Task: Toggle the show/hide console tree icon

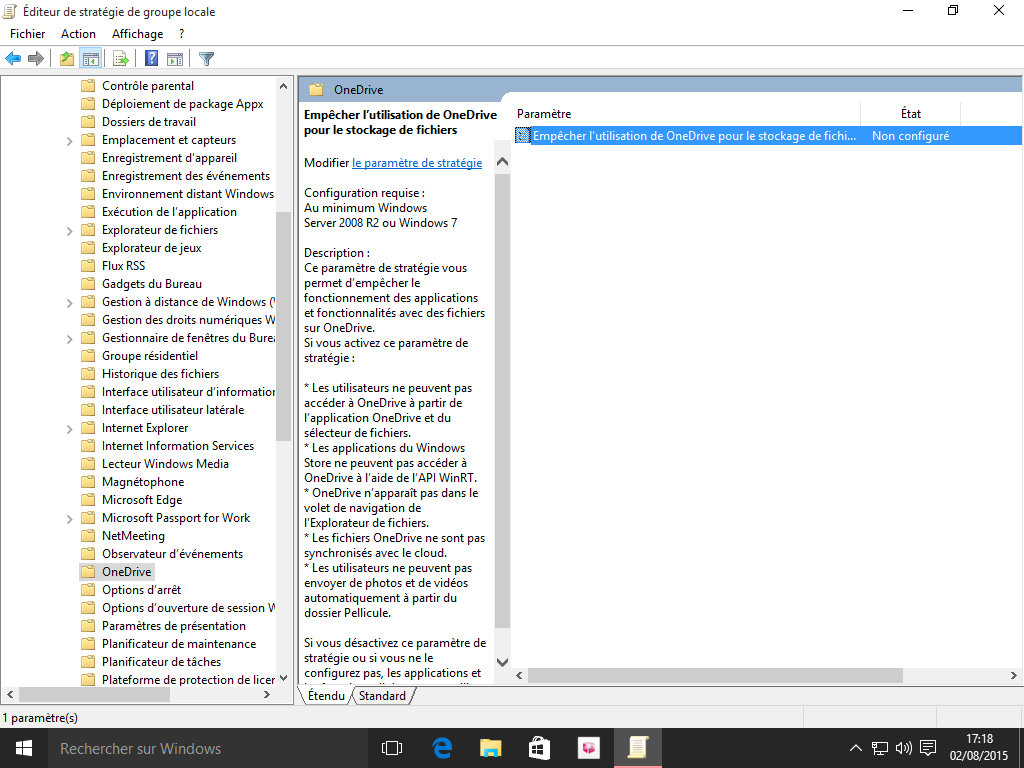Action: coord(90,59)
